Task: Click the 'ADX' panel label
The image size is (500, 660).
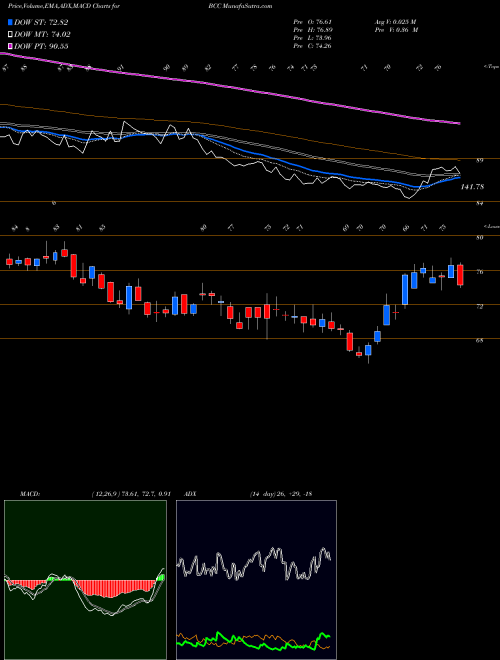Action: click(x=191, y=494)
